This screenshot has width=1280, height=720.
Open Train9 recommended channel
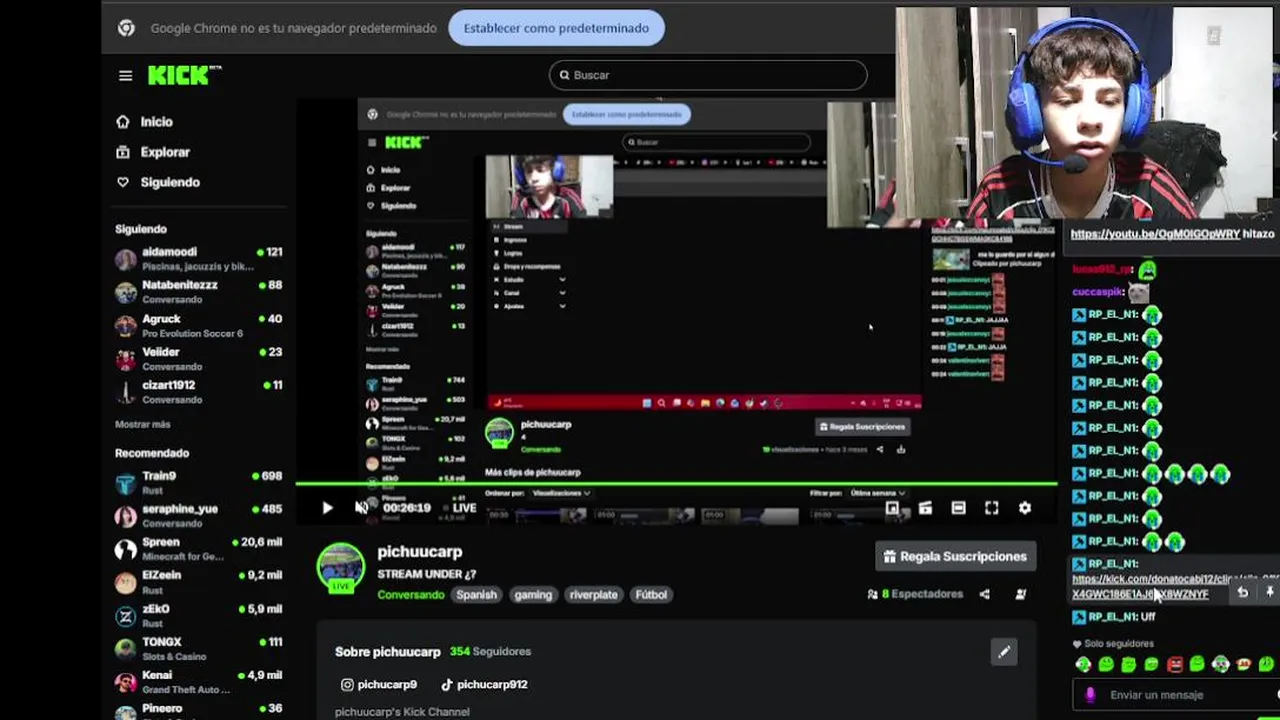click(x=199, y=483)
